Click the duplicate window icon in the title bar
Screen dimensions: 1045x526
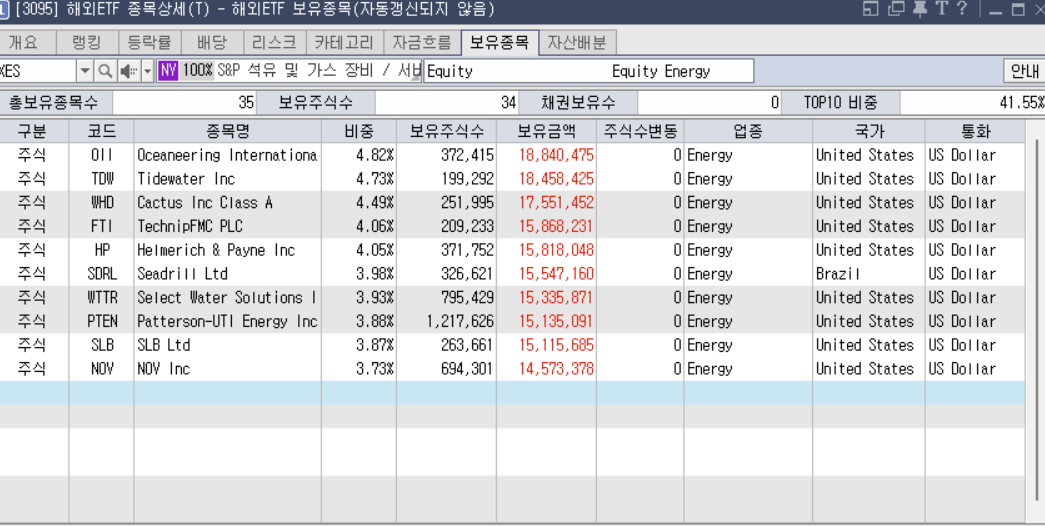click(896, 9)
